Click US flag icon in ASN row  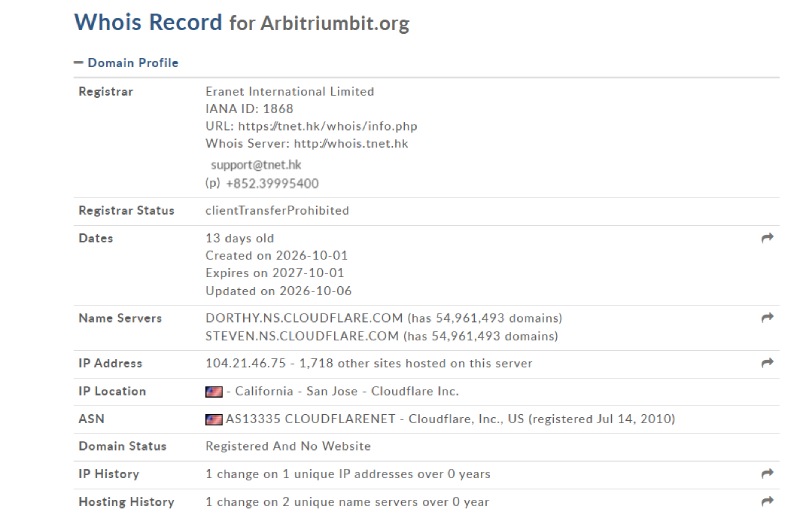coord(214,419)
